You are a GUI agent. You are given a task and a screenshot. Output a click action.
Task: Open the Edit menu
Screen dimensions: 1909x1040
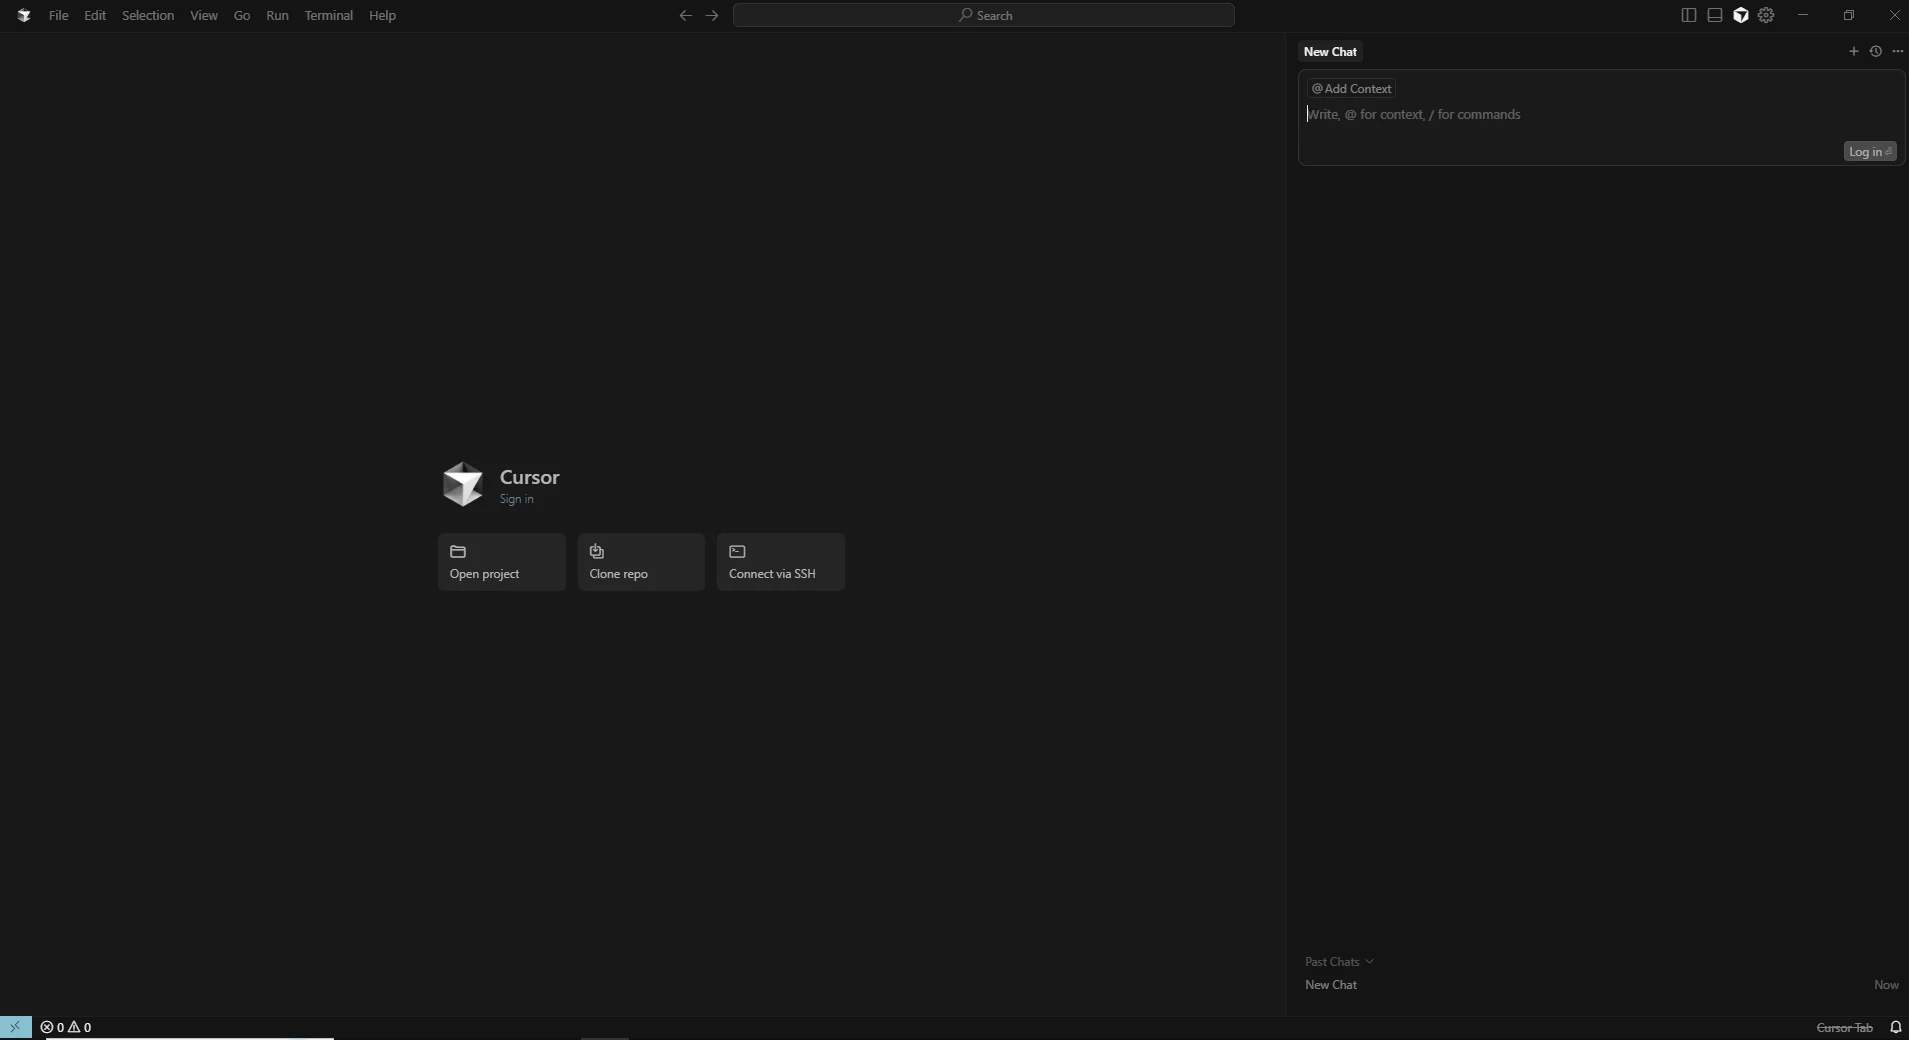coord(95,15)
